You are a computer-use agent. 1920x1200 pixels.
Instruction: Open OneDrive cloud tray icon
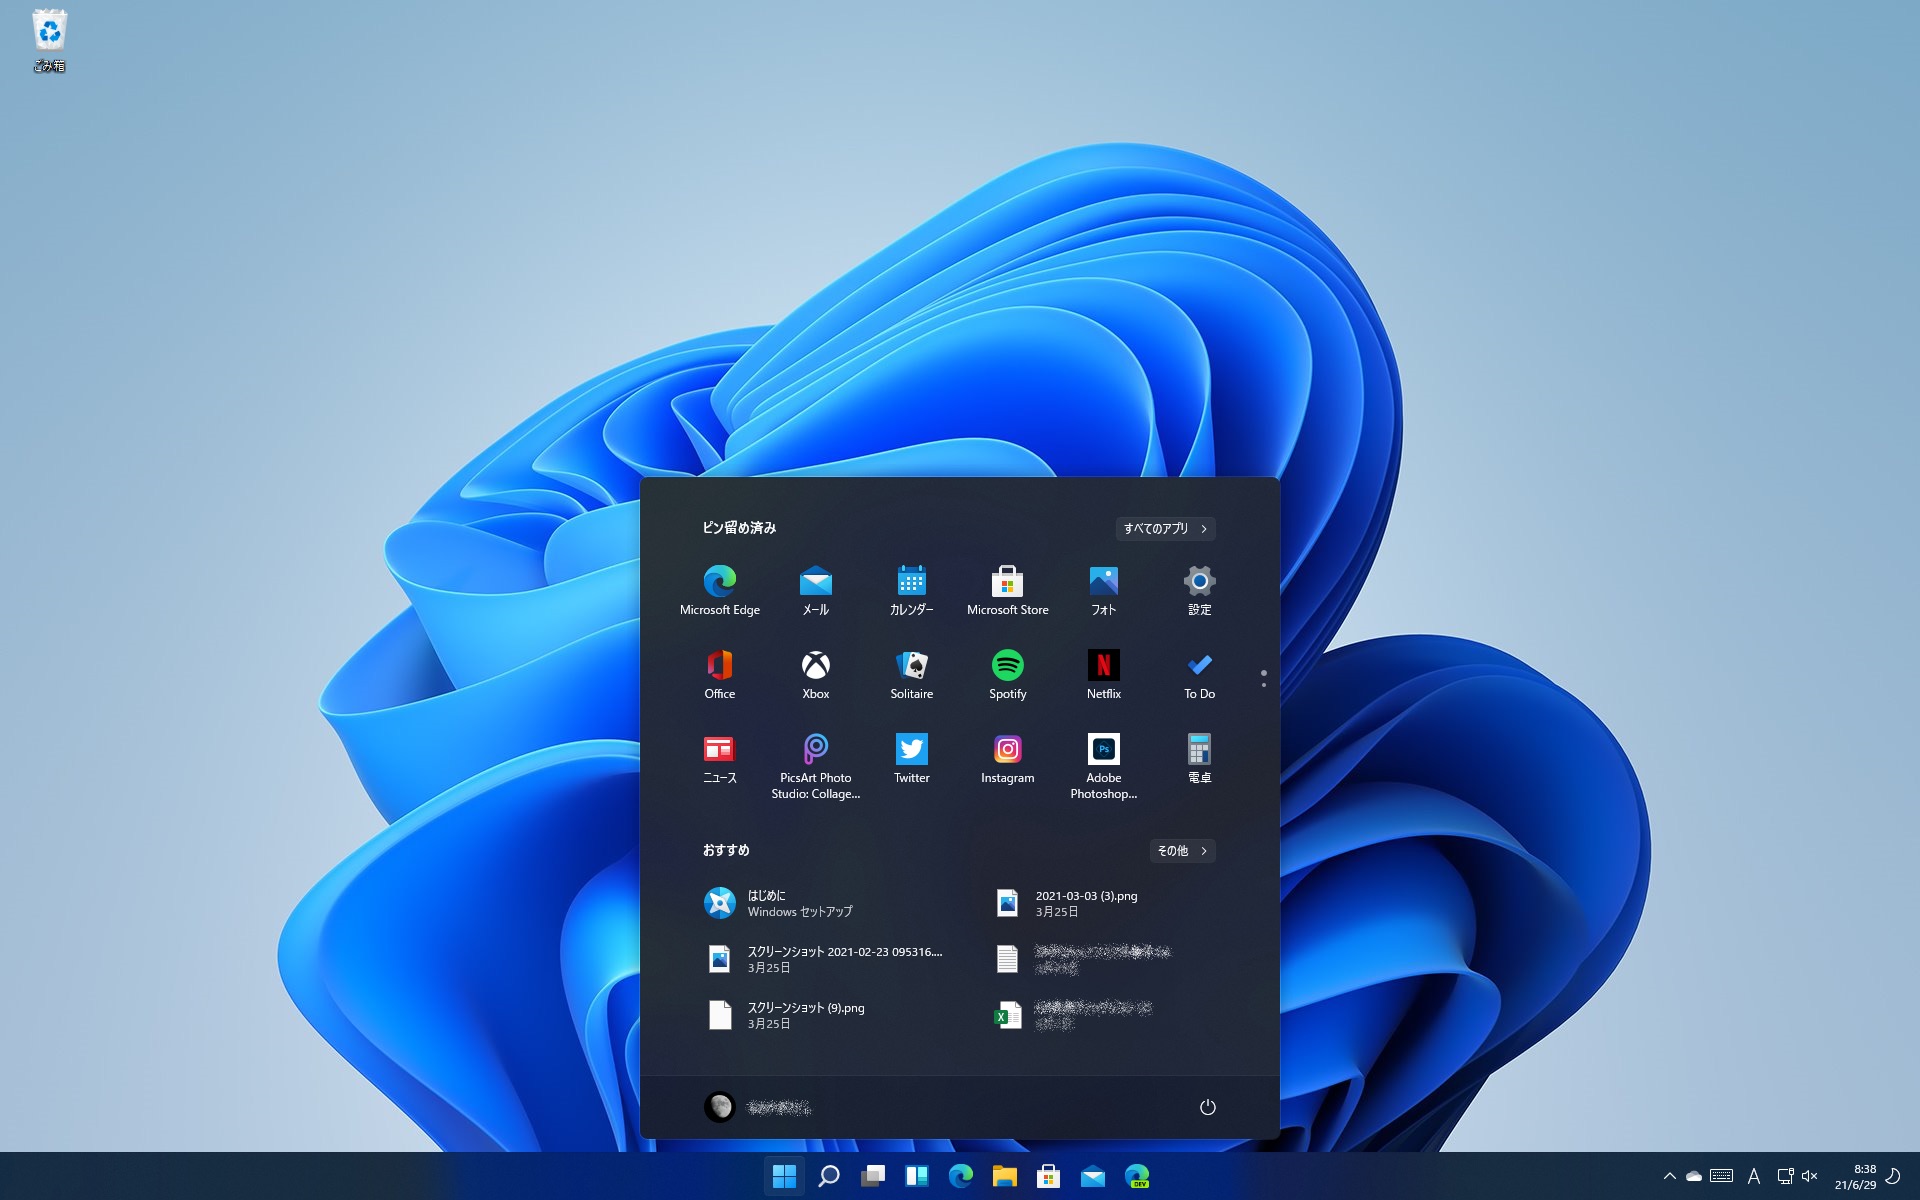(1694, 1176)
